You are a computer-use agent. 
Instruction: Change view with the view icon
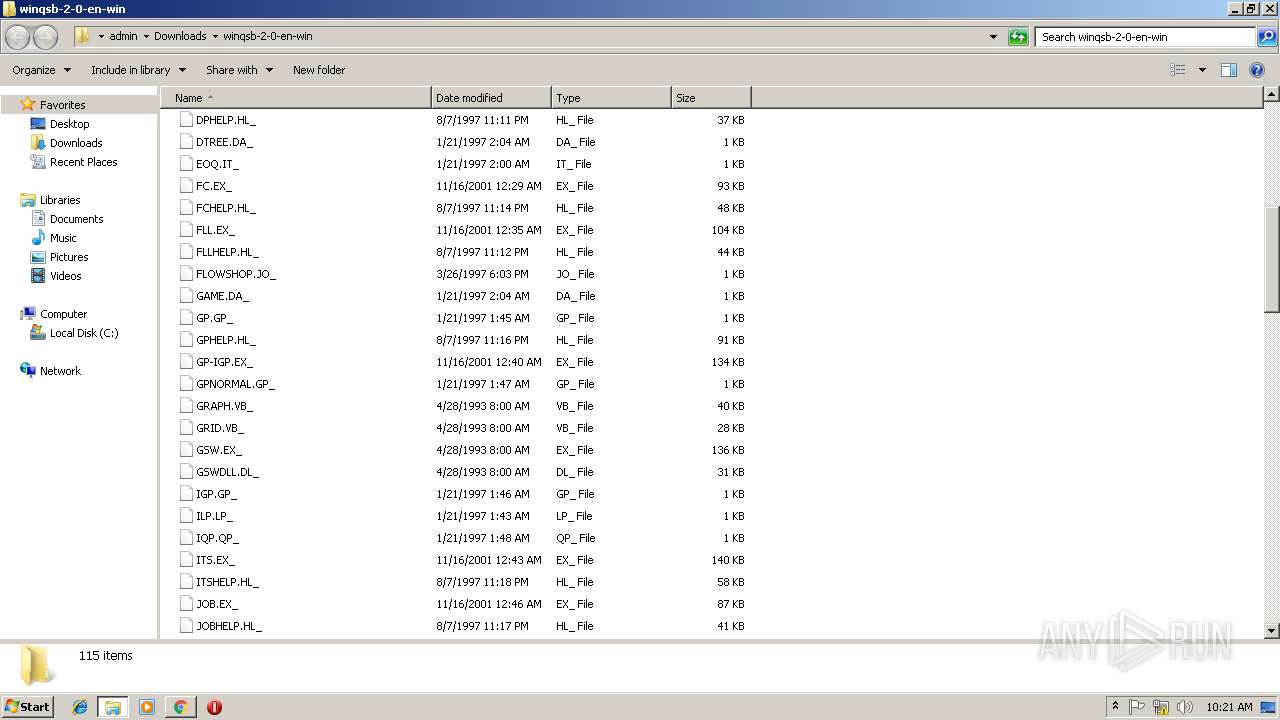[1178, 70]
